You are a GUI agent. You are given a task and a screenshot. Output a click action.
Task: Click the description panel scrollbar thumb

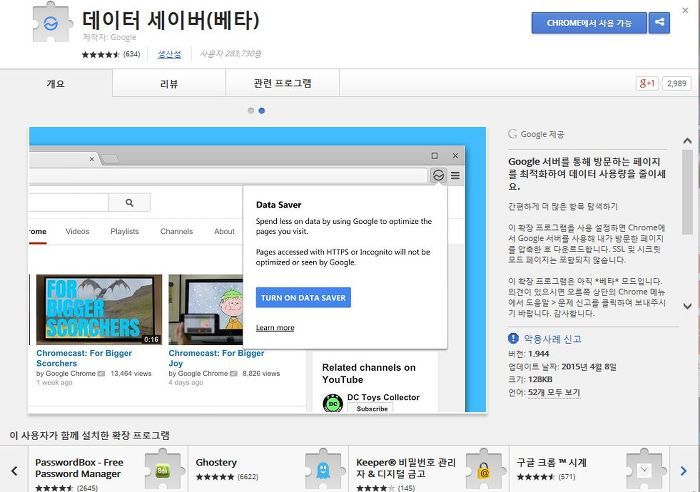[687, 192]
